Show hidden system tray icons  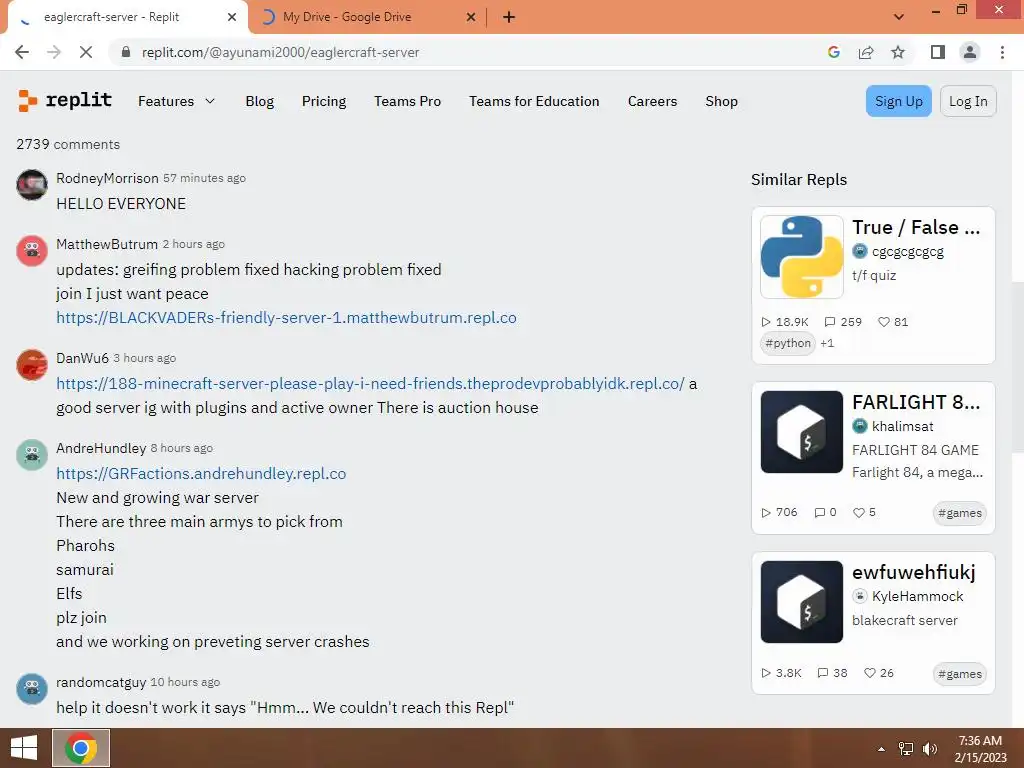882,749
